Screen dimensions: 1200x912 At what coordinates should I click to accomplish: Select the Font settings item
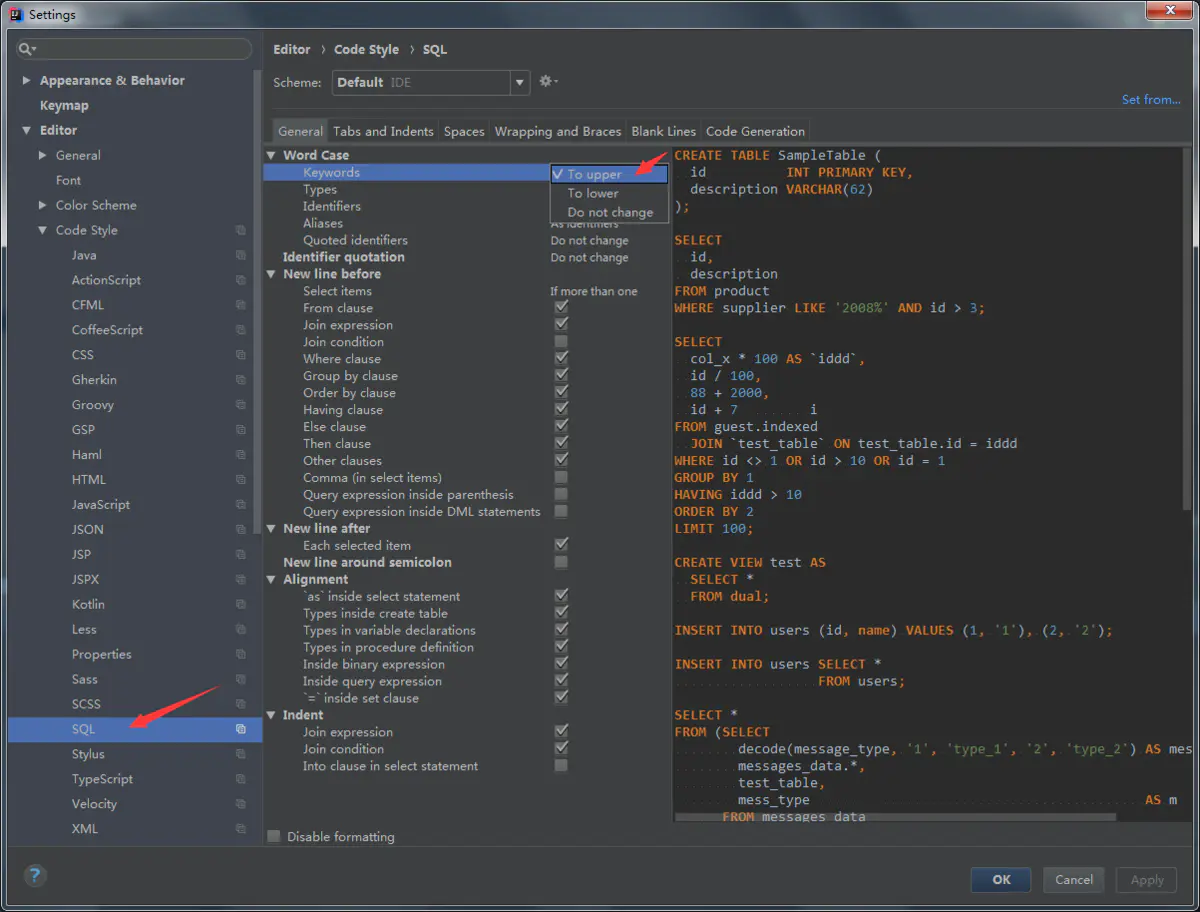click(x=69, y=180)
